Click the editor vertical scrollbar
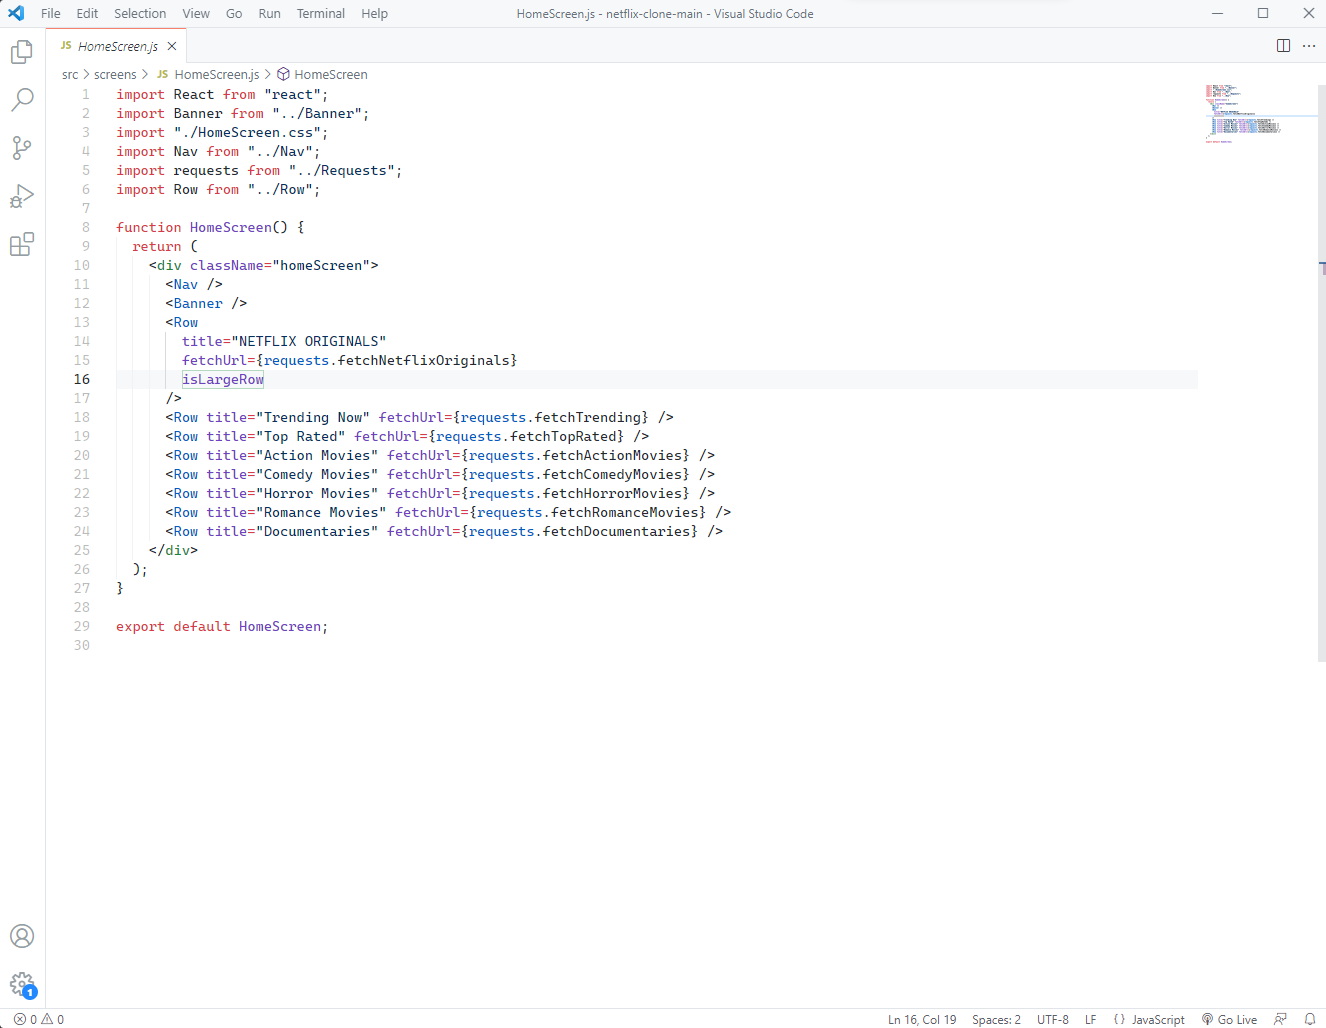 tap(1322, 373)
